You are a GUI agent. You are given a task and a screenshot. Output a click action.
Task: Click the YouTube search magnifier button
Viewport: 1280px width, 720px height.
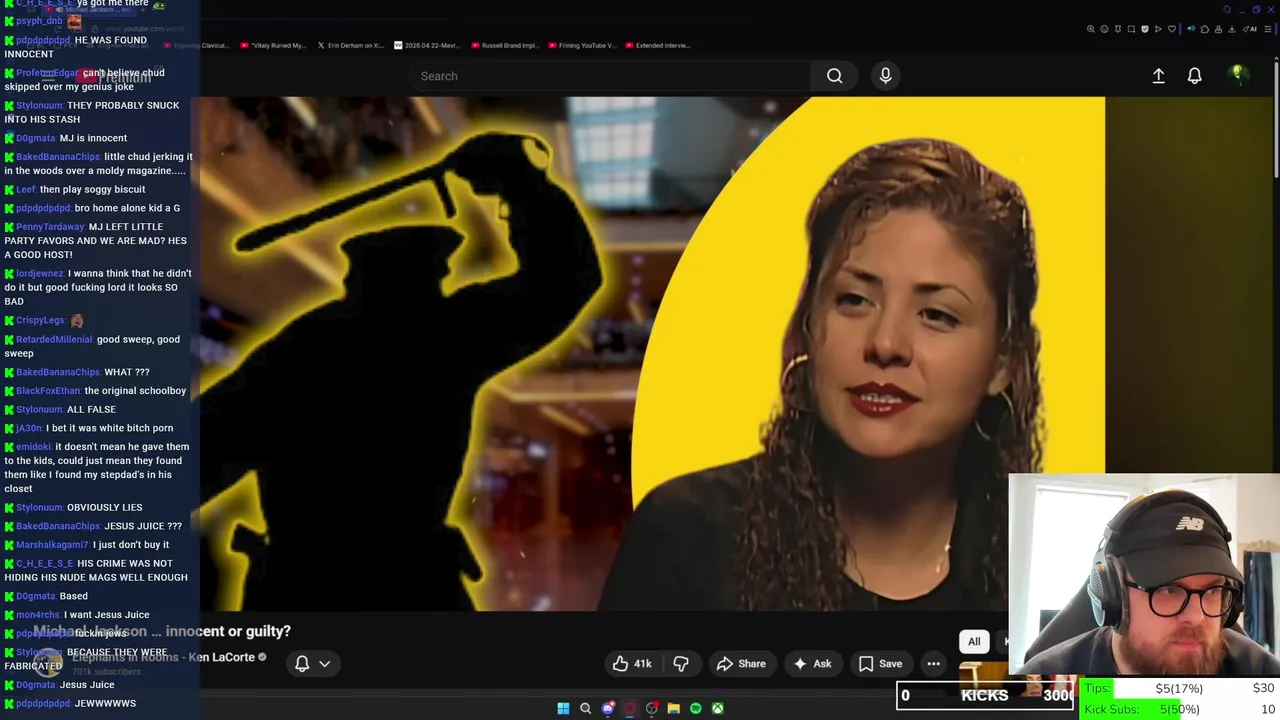click(834, 76)
